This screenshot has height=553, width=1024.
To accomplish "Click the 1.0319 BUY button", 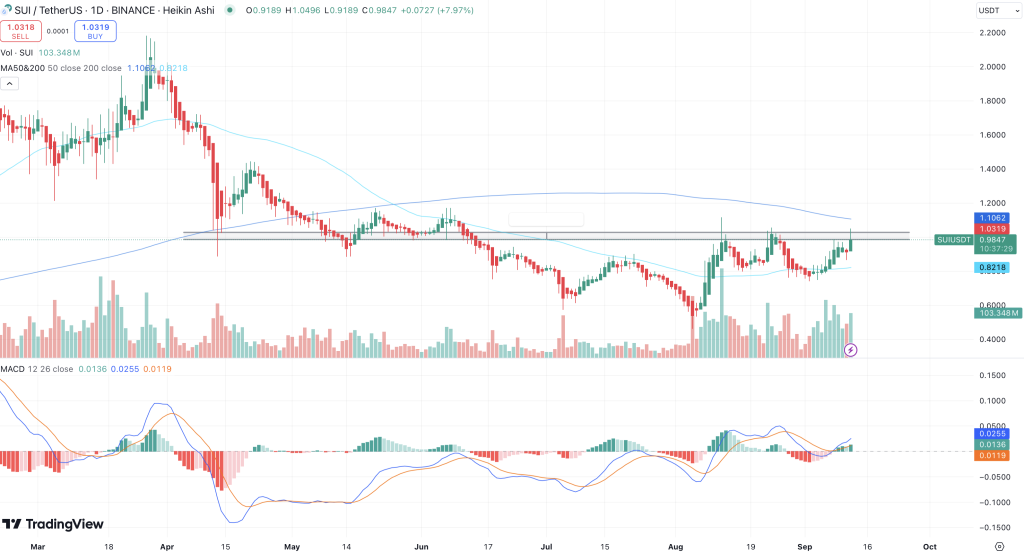I will tap(95, 31).
